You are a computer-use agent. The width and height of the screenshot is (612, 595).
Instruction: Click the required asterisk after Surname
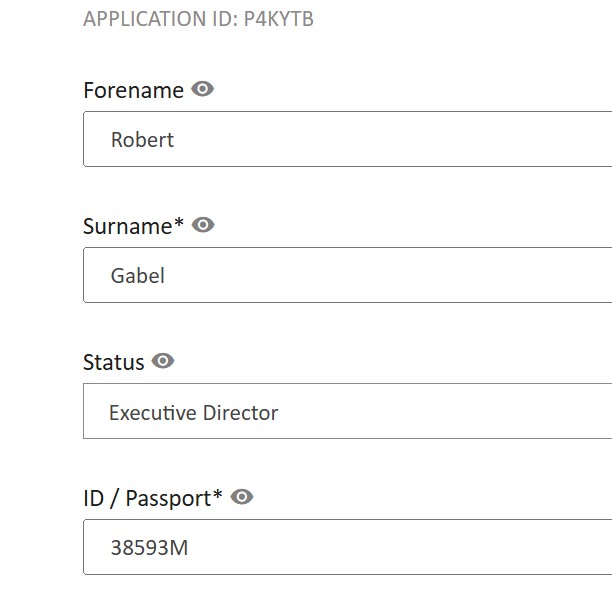[179, 223]
